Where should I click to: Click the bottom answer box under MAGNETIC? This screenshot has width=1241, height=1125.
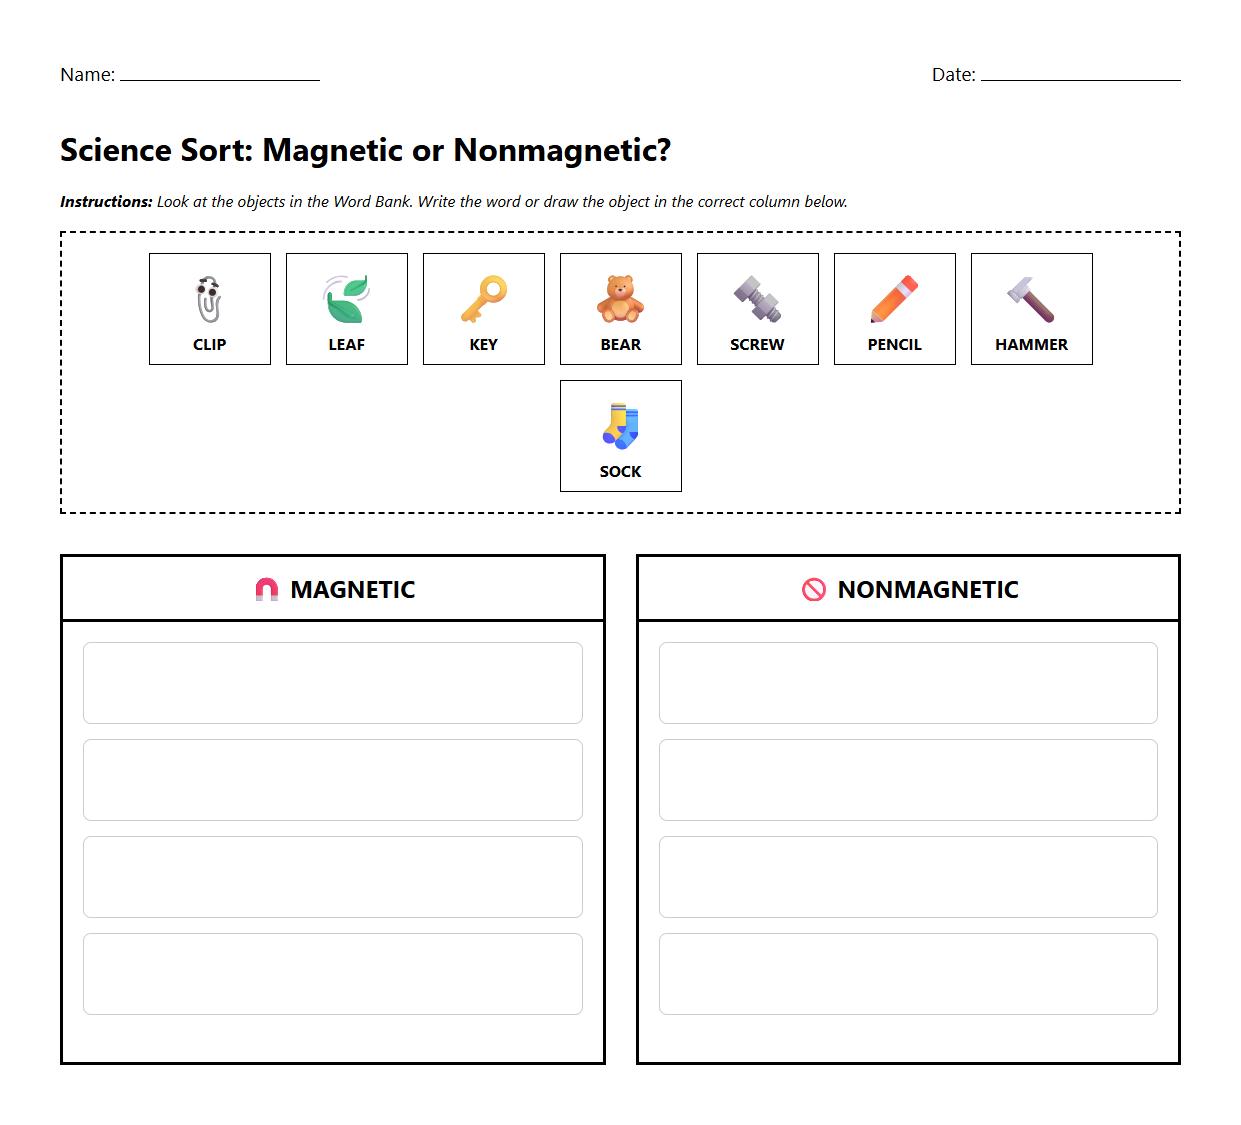(x=332, y=973)
